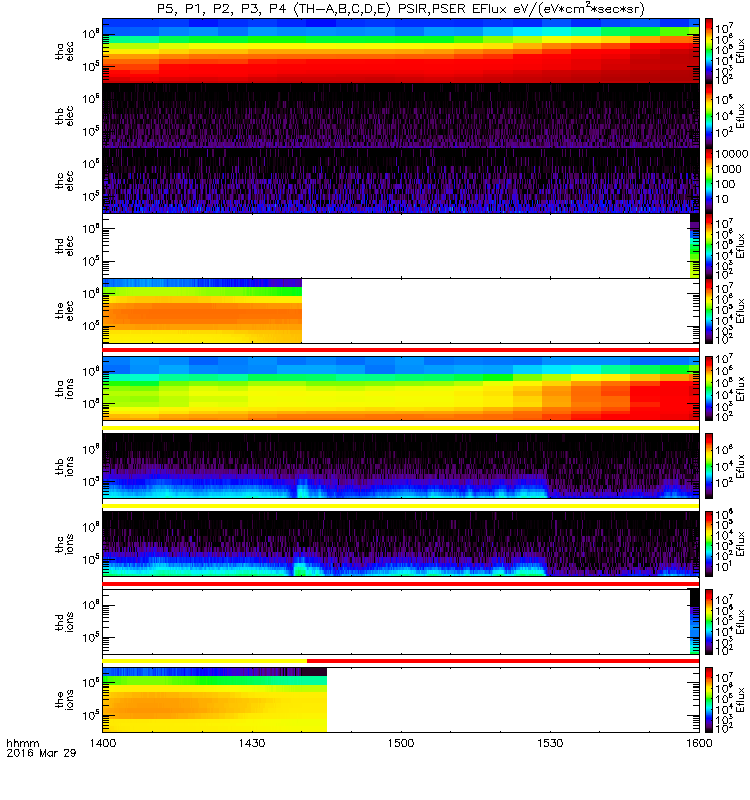Viewport: 750px width, 800px height.
Task: Select the color bar beside thb ions panel
Action: [709, 466]
